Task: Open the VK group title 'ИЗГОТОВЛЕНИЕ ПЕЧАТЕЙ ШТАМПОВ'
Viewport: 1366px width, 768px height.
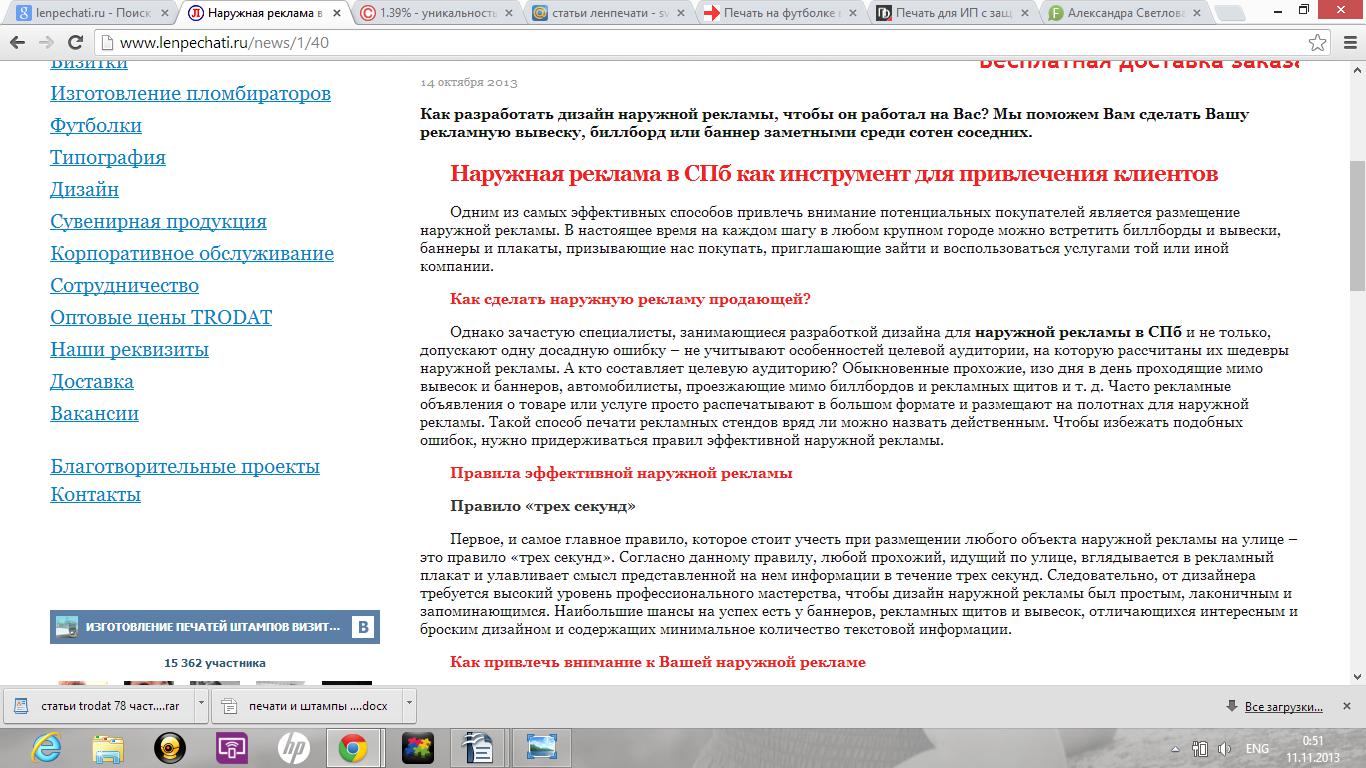Action: (213, 627)
